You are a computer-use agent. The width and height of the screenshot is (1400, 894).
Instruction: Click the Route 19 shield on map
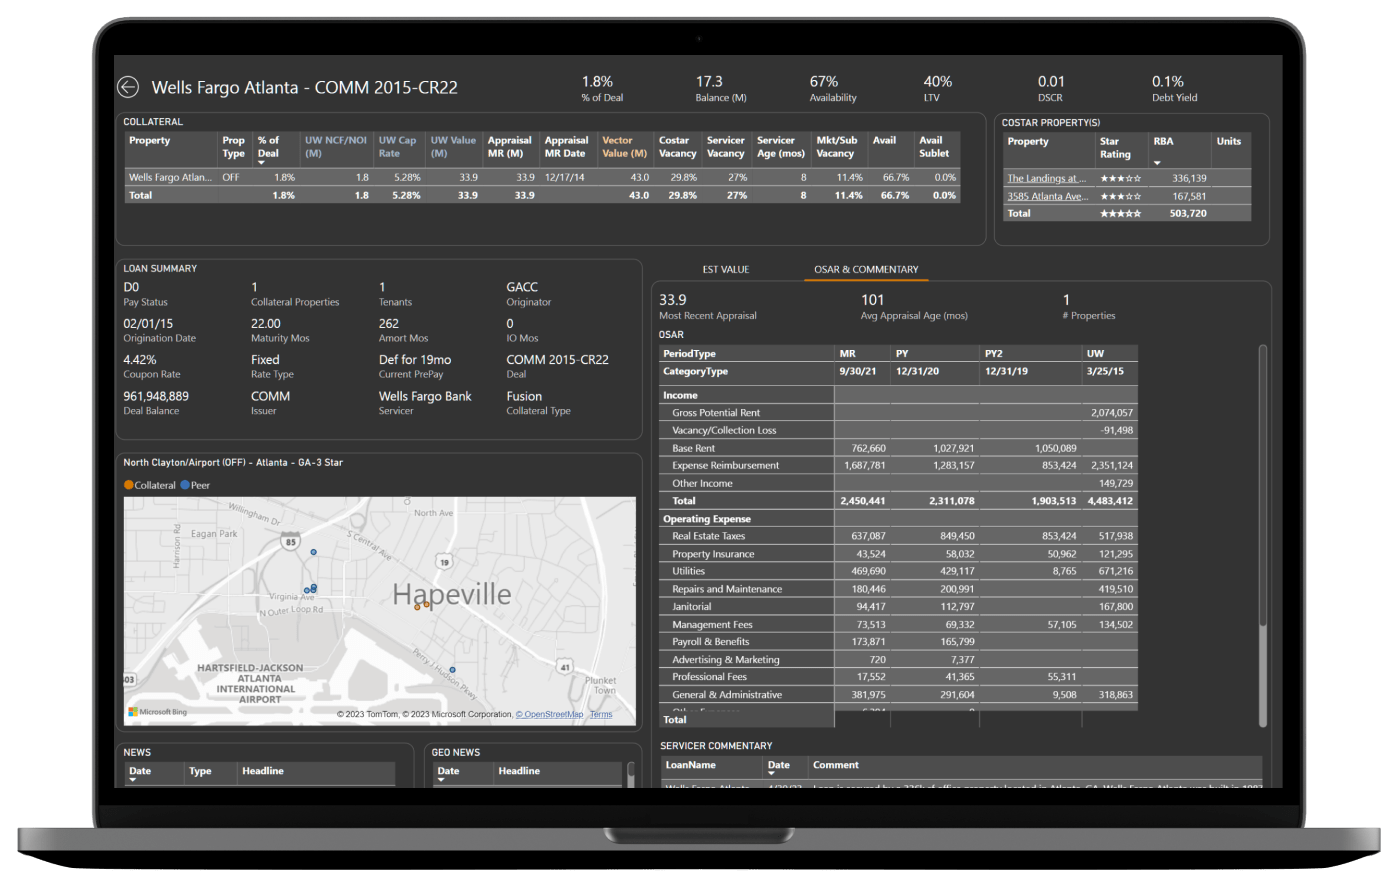pyautogui.click(x=445, y=562)
